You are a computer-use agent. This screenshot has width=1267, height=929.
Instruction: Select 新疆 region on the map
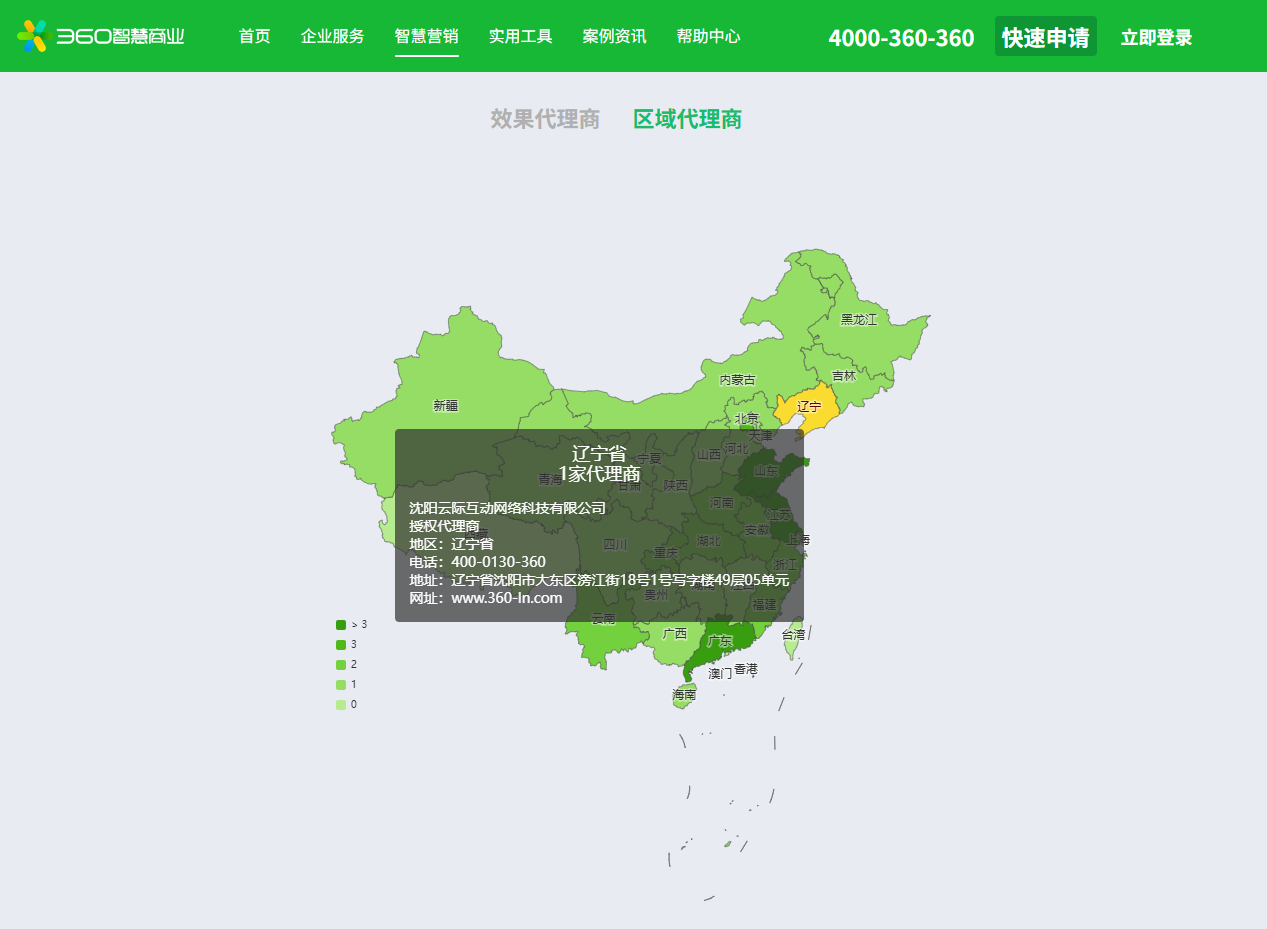[446, 405]
